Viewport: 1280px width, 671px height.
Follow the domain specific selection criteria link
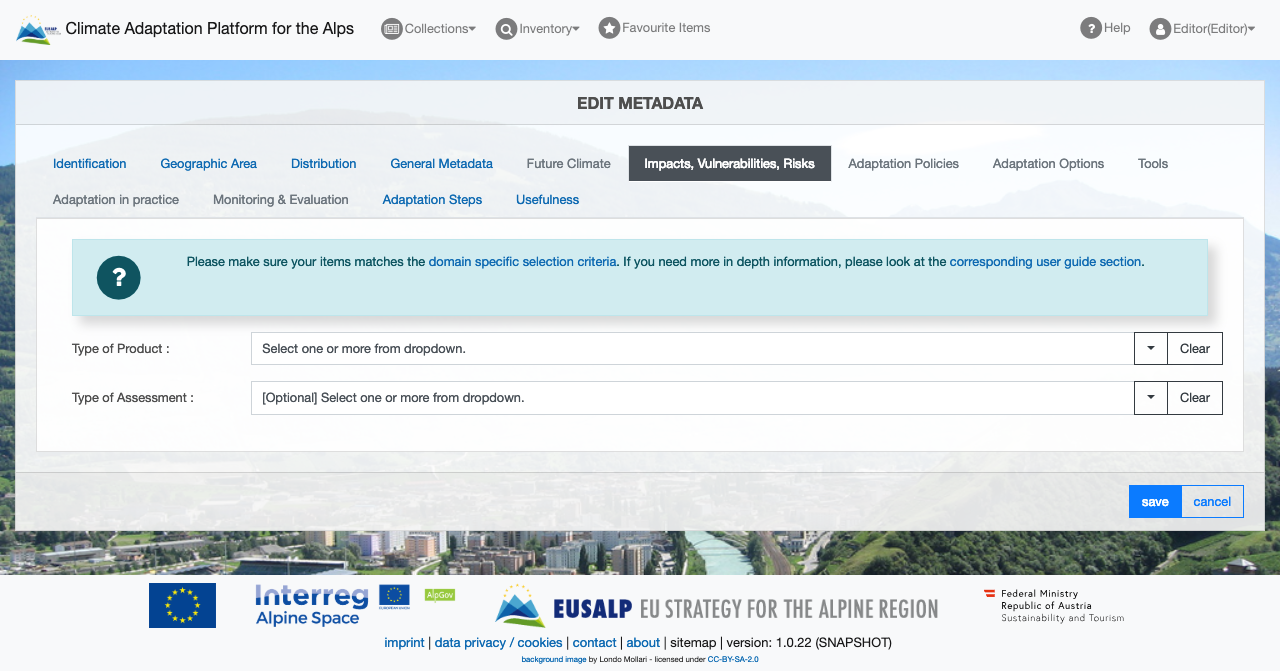(x=522, y=262)
